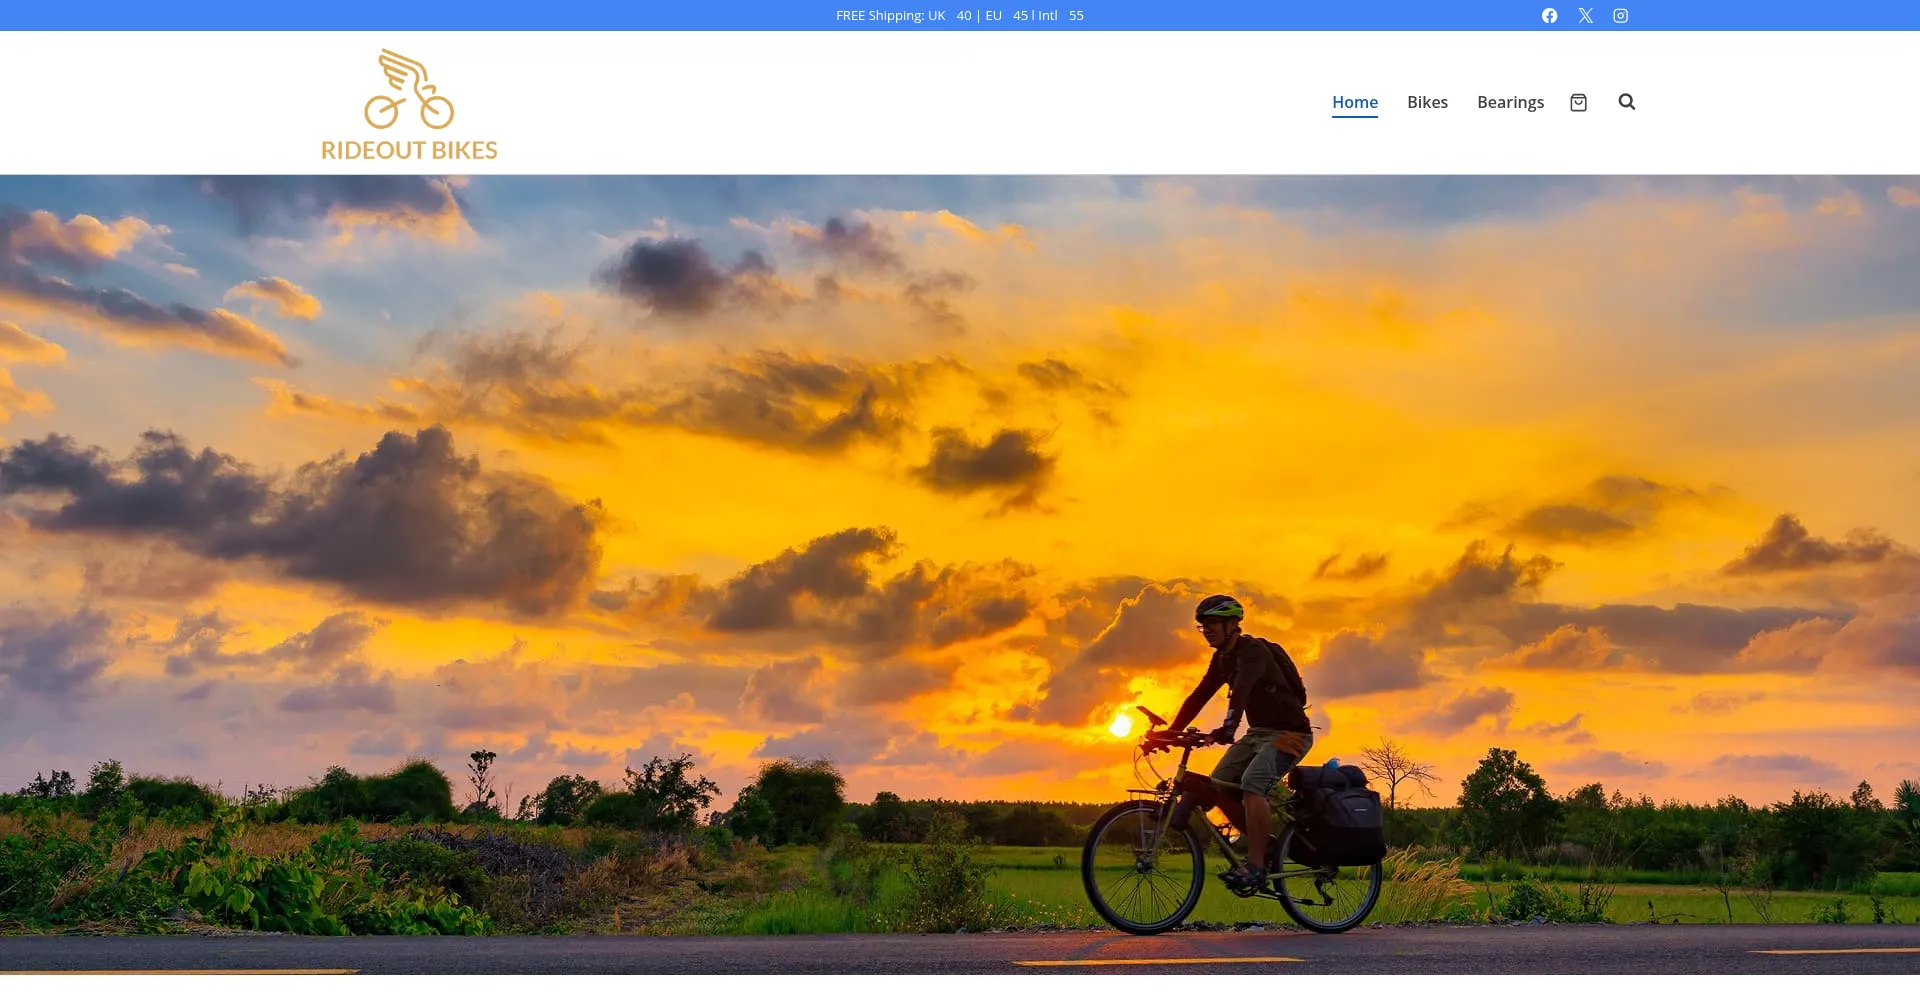Click the cyclist's green helmet in the hero image

[1219, 607]
